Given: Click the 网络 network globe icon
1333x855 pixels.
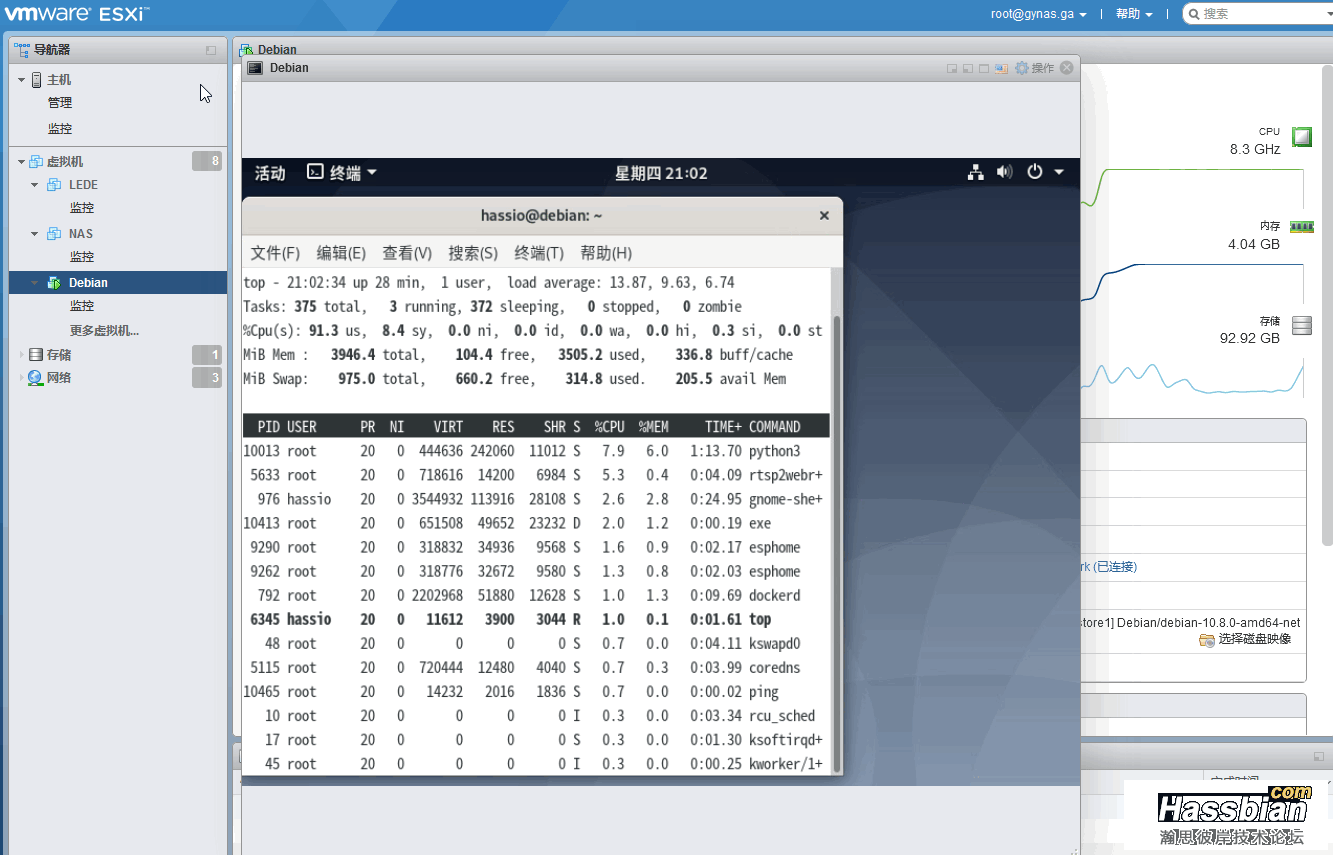Looking at the screenshot, I should (x=36, y=378).
